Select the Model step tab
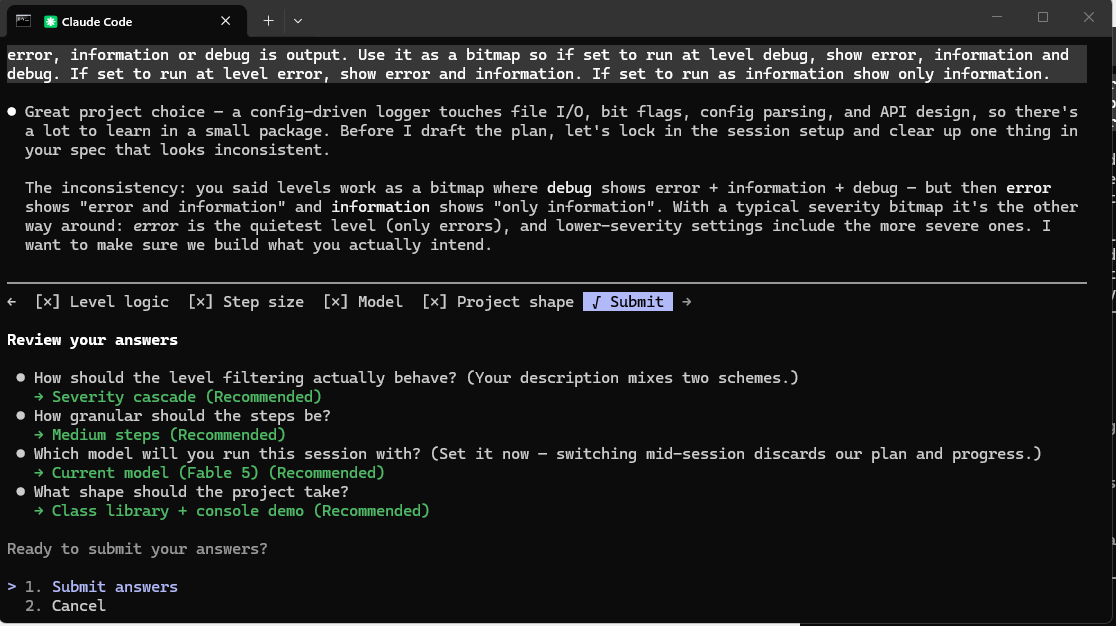This screenshot has width=1116, height=626. pyautogui.click(x=362, y=302)
